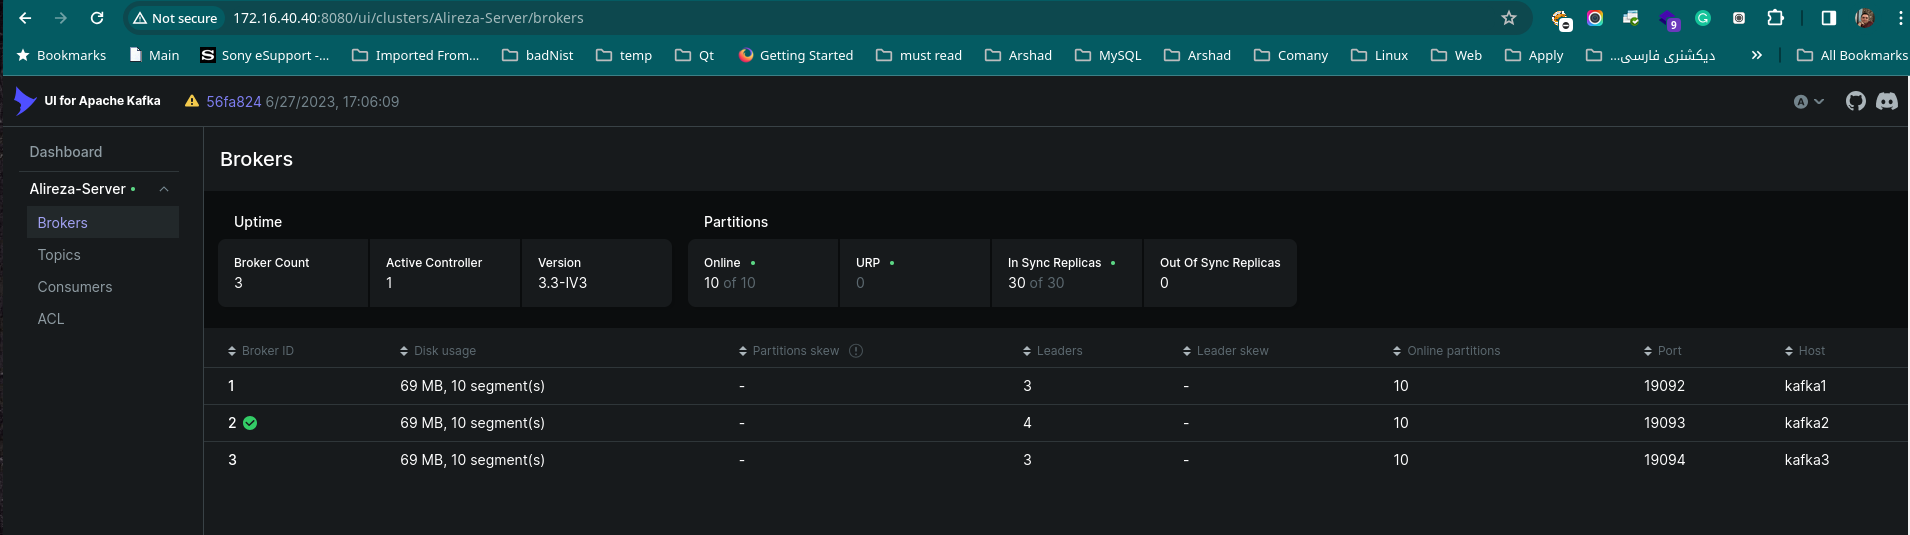Open the Imported From bookmark folder
Screen dimensions: 1910x535
tap(416, 55)
